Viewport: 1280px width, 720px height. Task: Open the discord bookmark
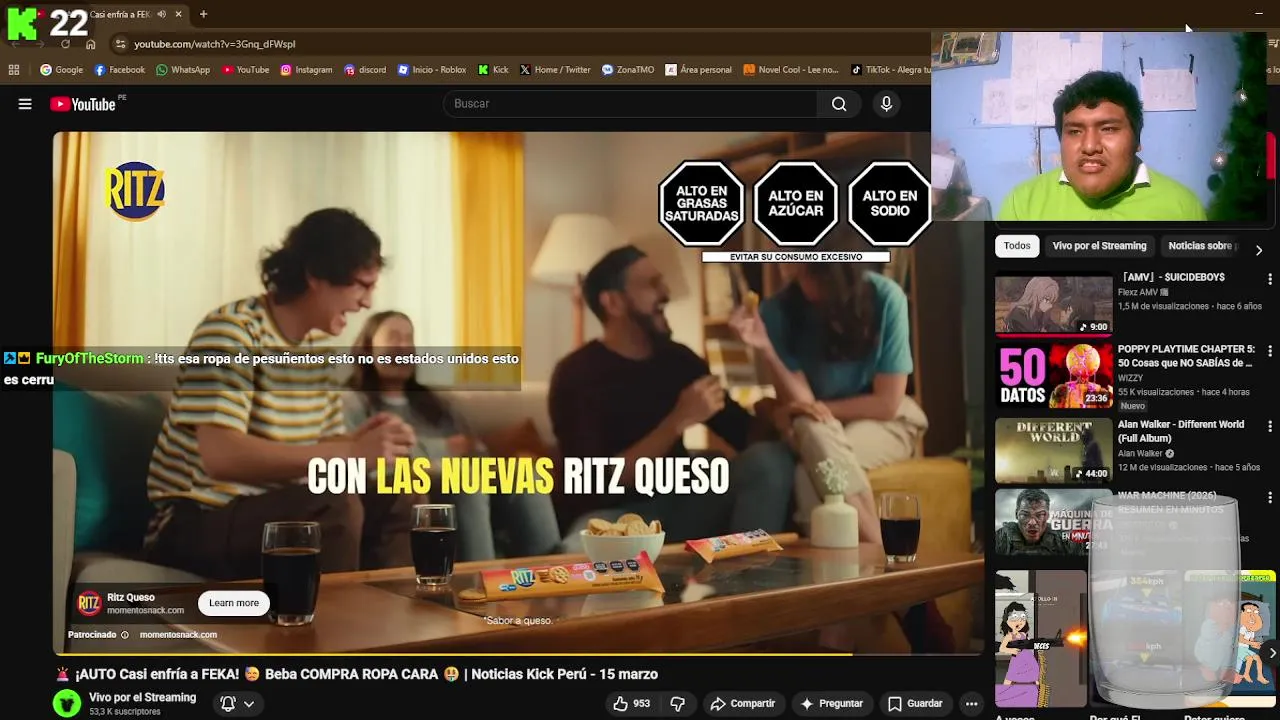pyautogui.click(x=365, y=70)
